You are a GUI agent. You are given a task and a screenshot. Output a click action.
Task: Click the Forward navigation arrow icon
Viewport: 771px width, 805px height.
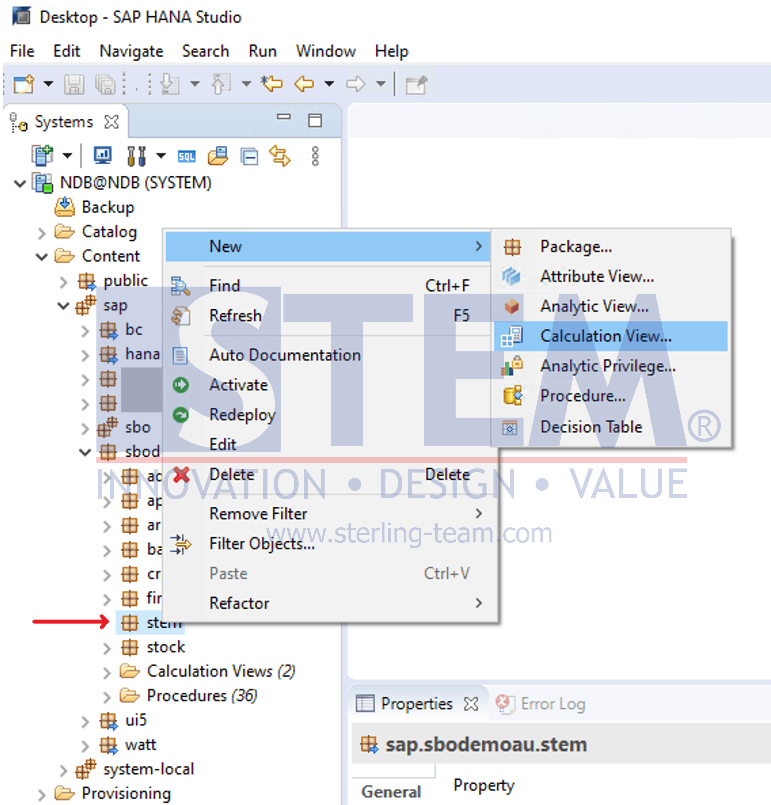[x=356, y=84]
